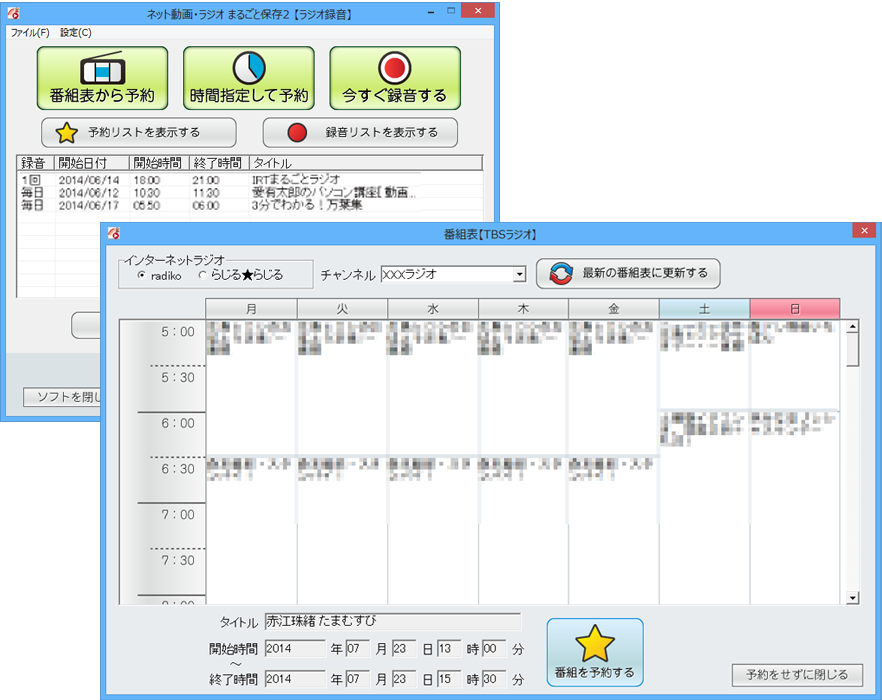
Task: Click the clock icon for 時間指定して予約
Action: tap(248, 68)
